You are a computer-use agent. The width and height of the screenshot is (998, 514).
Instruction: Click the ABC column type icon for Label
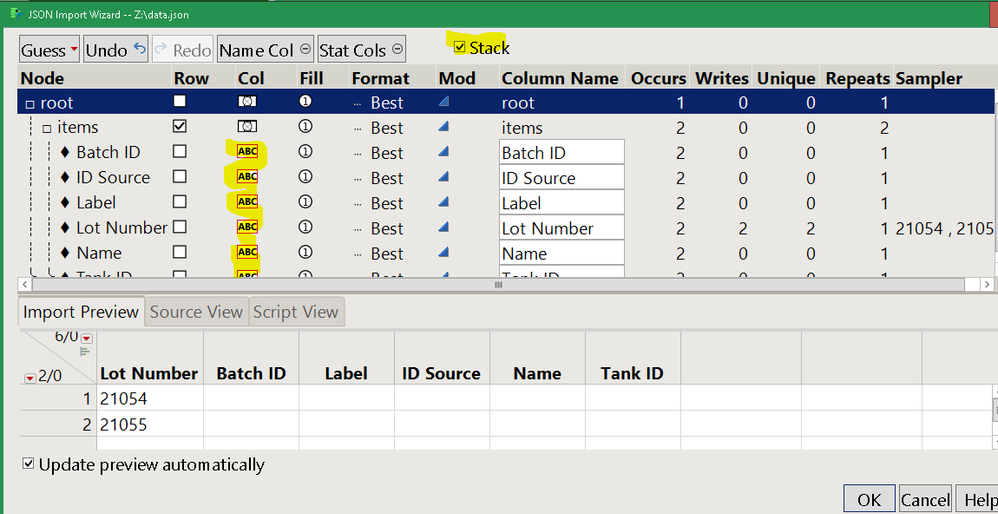point(246,202)
